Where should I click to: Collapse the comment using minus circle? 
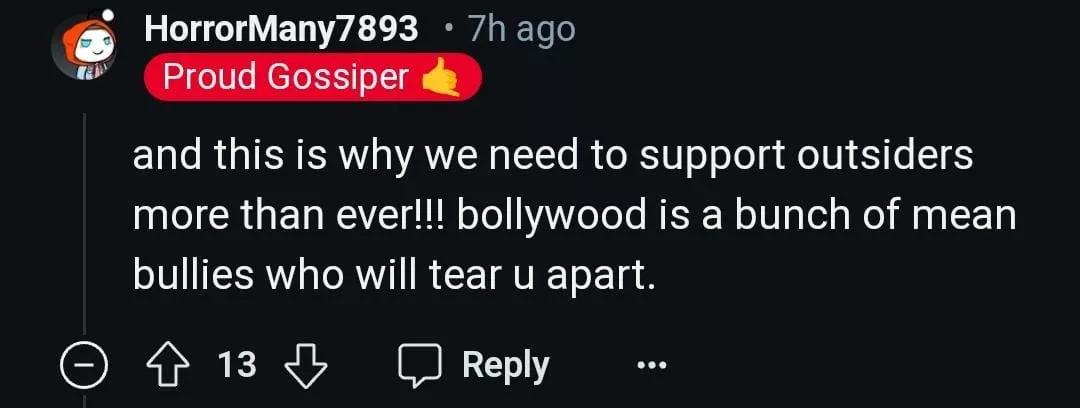(83, 366)
